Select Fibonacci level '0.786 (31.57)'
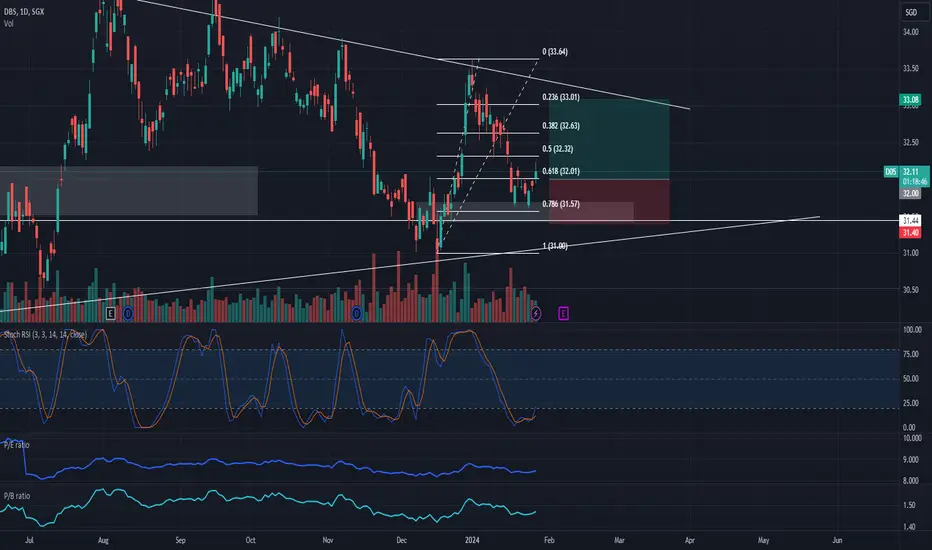This screenshot has width=932, height=550. coord(561,204)
